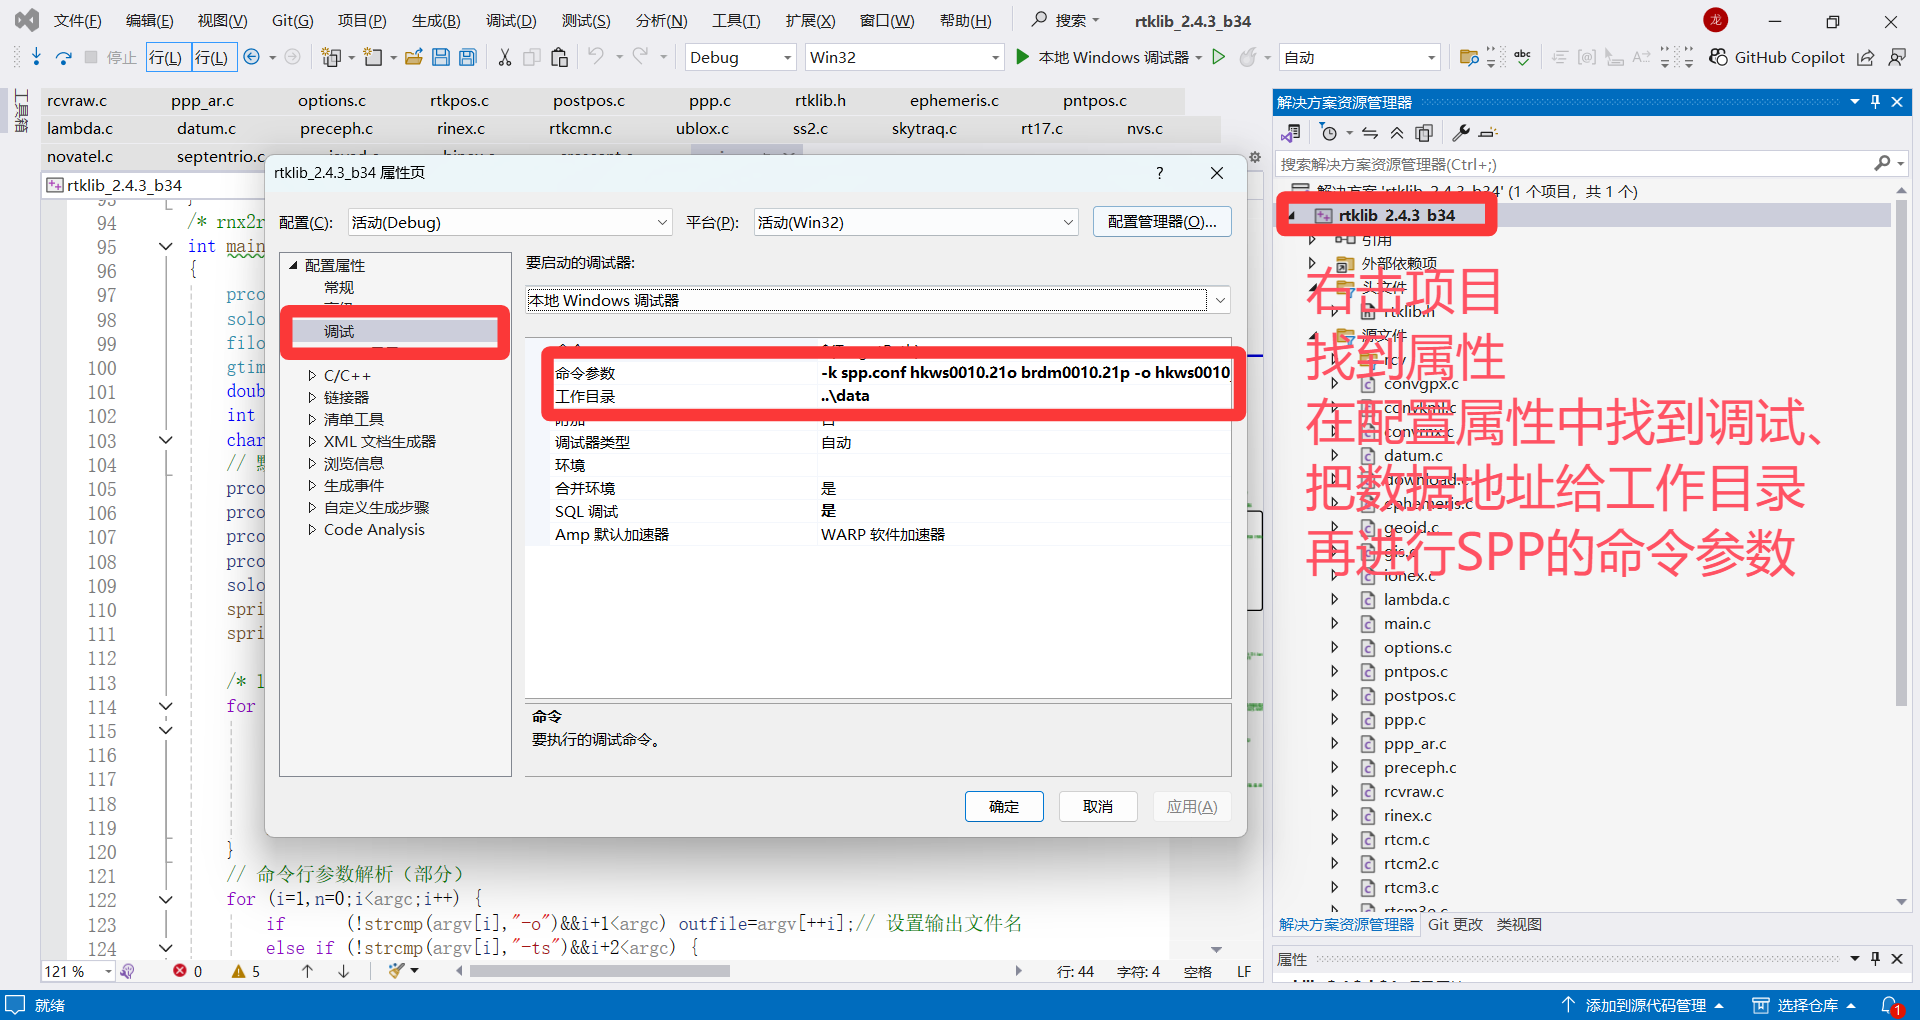Collapse all nodes in Solution Explorer
The image size is (1920, 1020).
1397,132
